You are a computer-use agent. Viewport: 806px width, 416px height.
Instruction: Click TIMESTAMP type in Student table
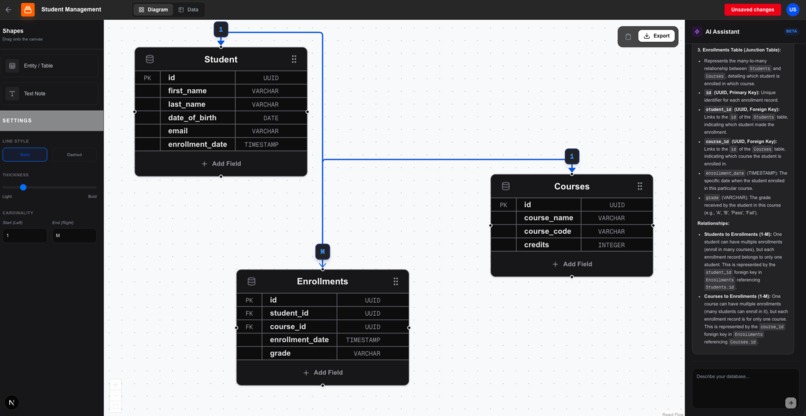pos(261,145)
